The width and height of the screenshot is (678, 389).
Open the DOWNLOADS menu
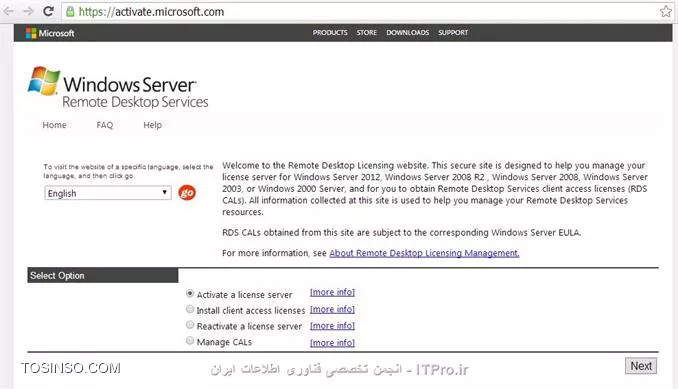point(407,32)
